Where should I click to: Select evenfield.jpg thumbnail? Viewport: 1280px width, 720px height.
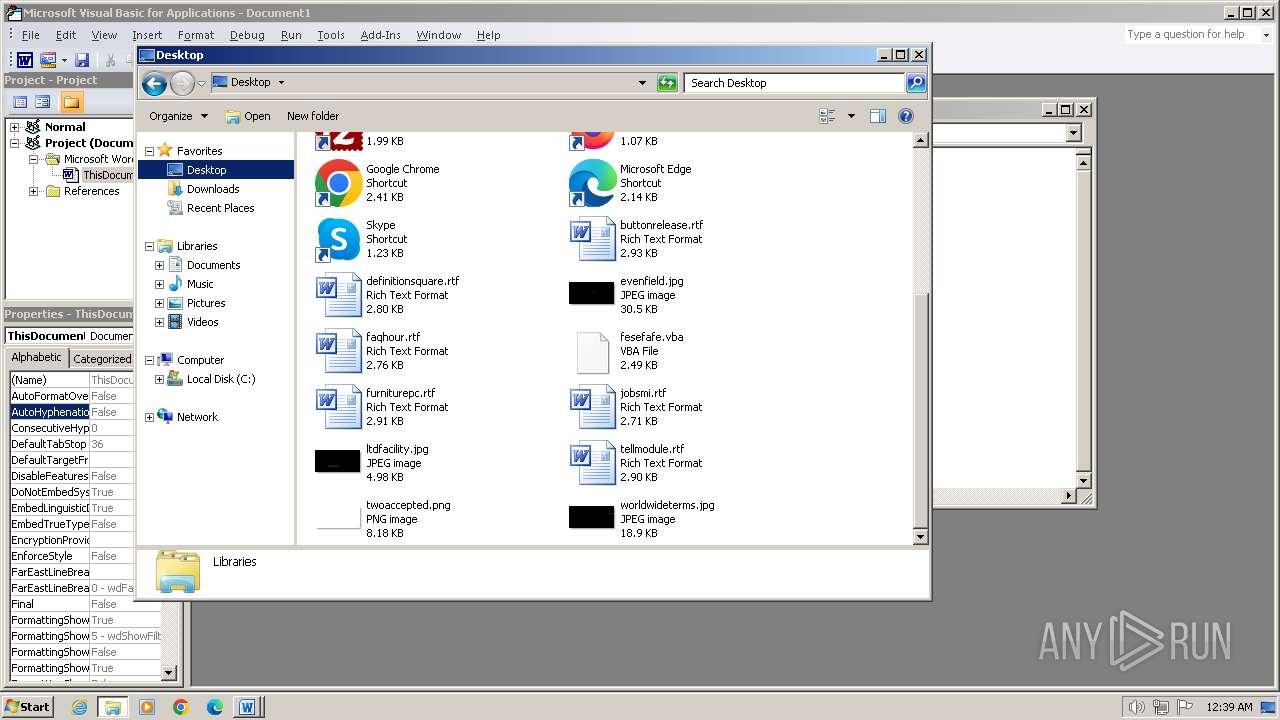click(591, 293)
